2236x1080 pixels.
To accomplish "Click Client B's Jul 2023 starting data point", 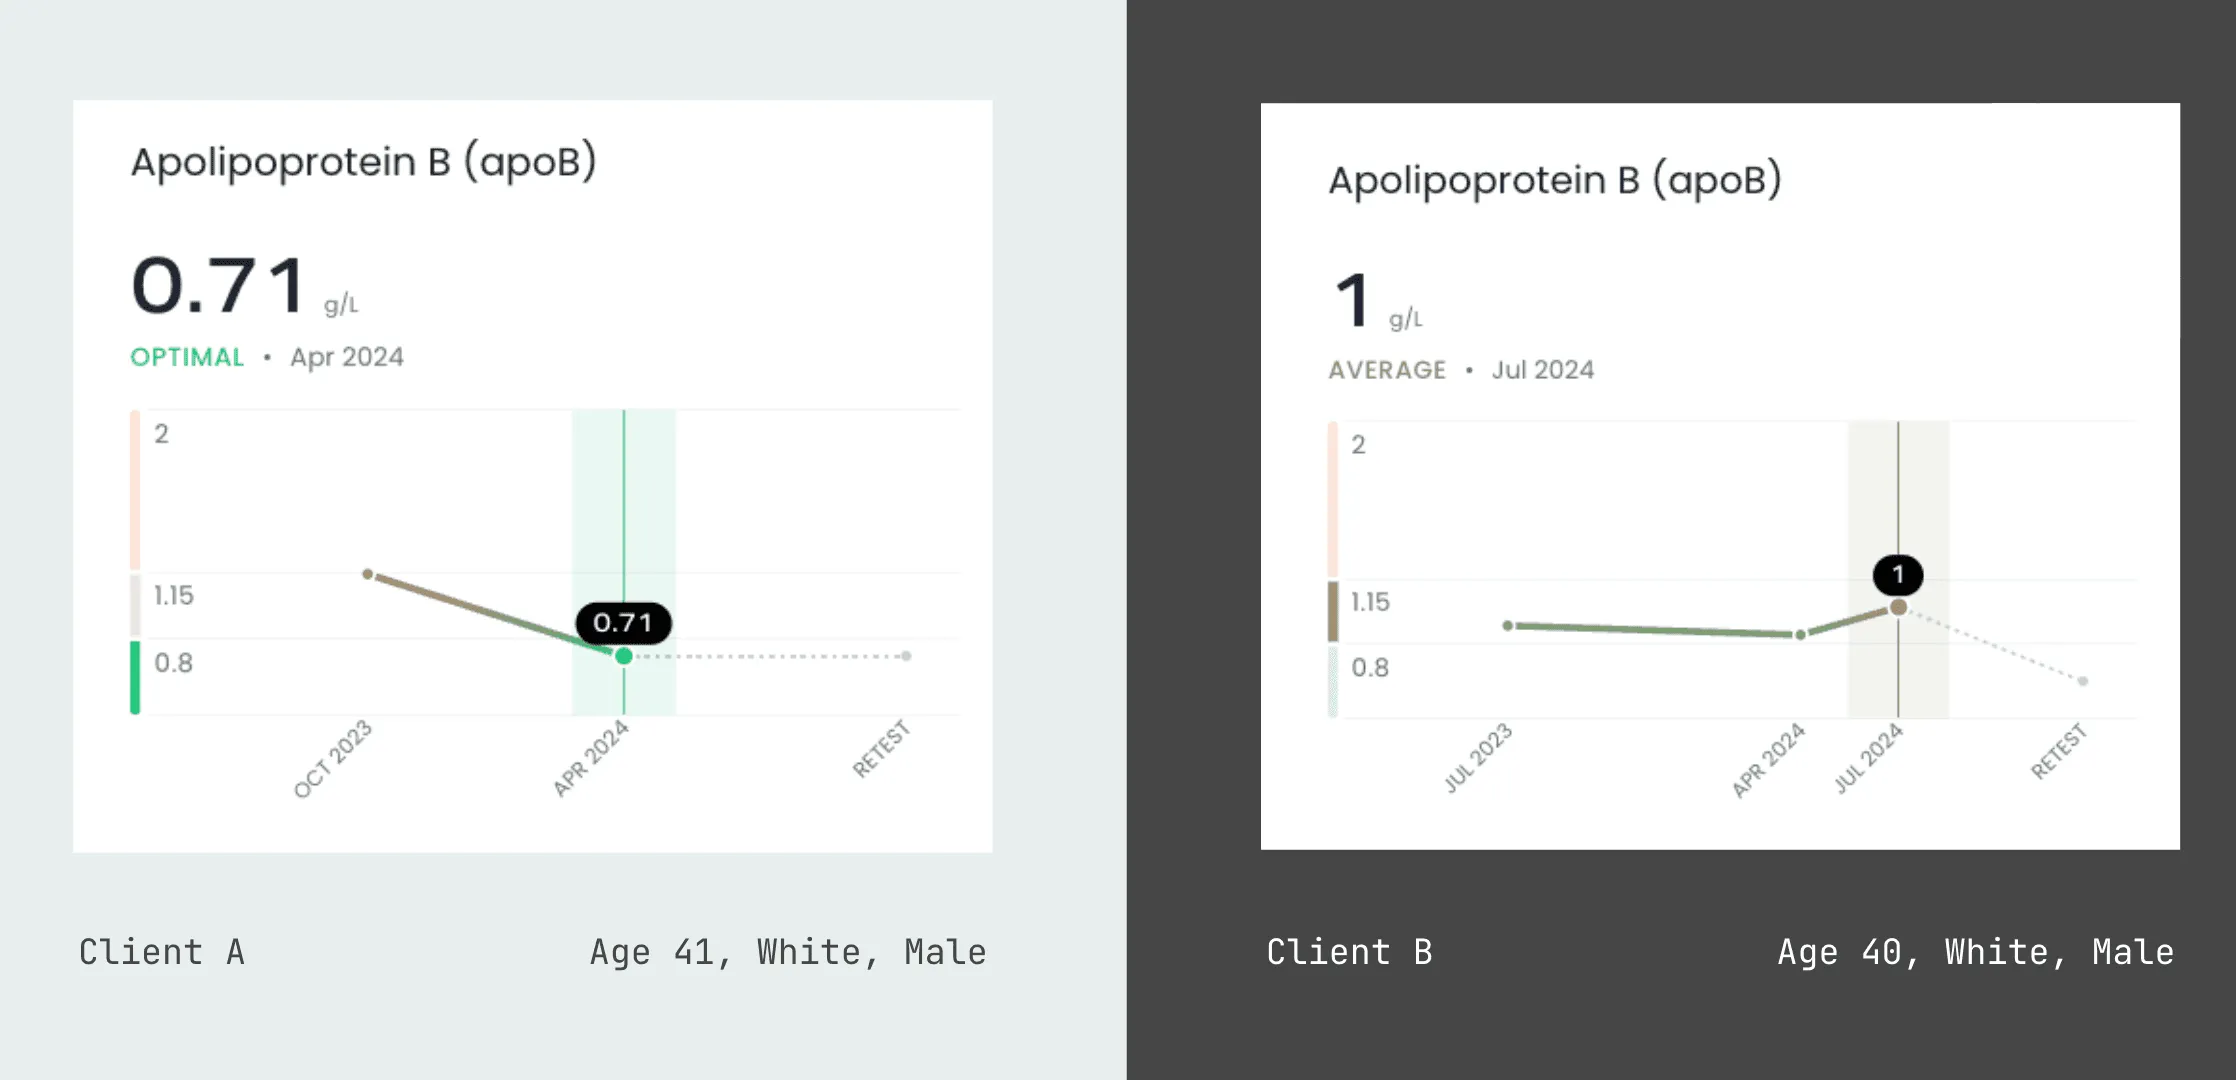I will (1508, 626).
